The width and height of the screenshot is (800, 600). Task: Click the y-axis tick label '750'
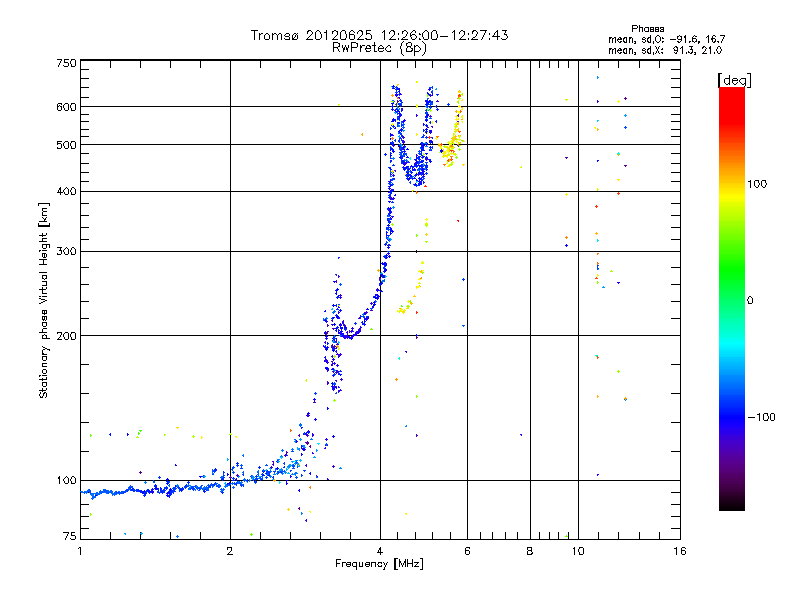[66, 63]
